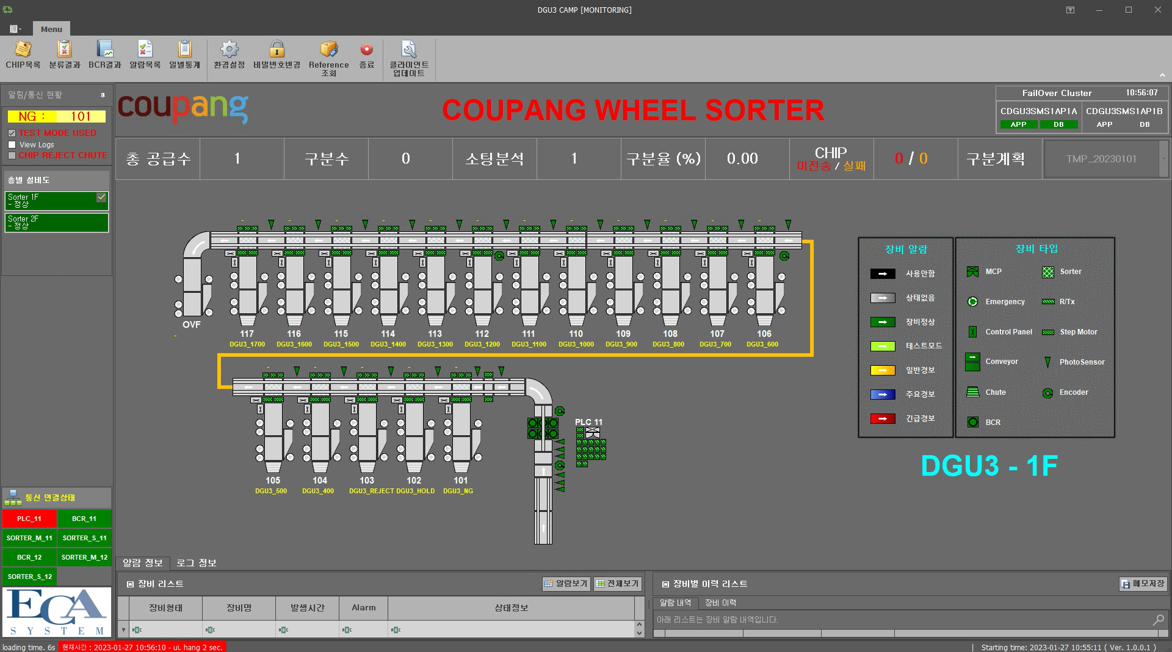Open 일별통계 daily statistics
Image resolution: width=1172 pixels, height=652 pixels.
click(x=185, y=56)
